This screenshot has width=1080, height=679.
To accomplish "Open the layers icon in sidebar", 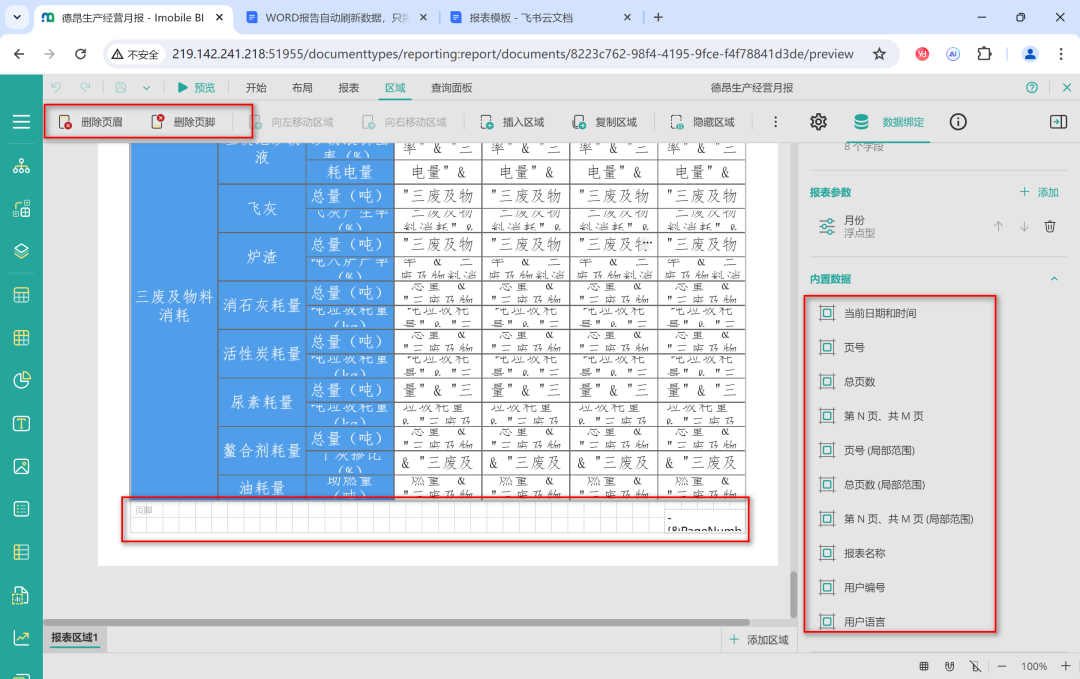I will point(21,251).
